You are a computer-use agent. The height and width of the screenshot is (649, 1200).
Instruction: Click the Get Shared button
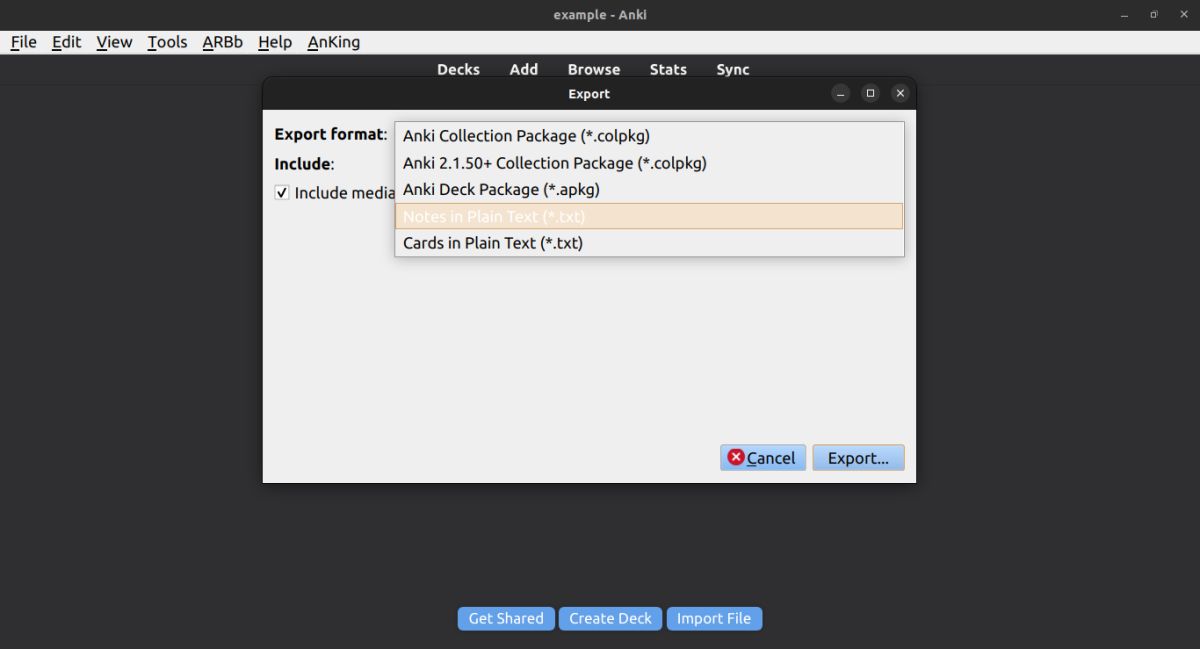pyautogui.click(x=506, y=618)
